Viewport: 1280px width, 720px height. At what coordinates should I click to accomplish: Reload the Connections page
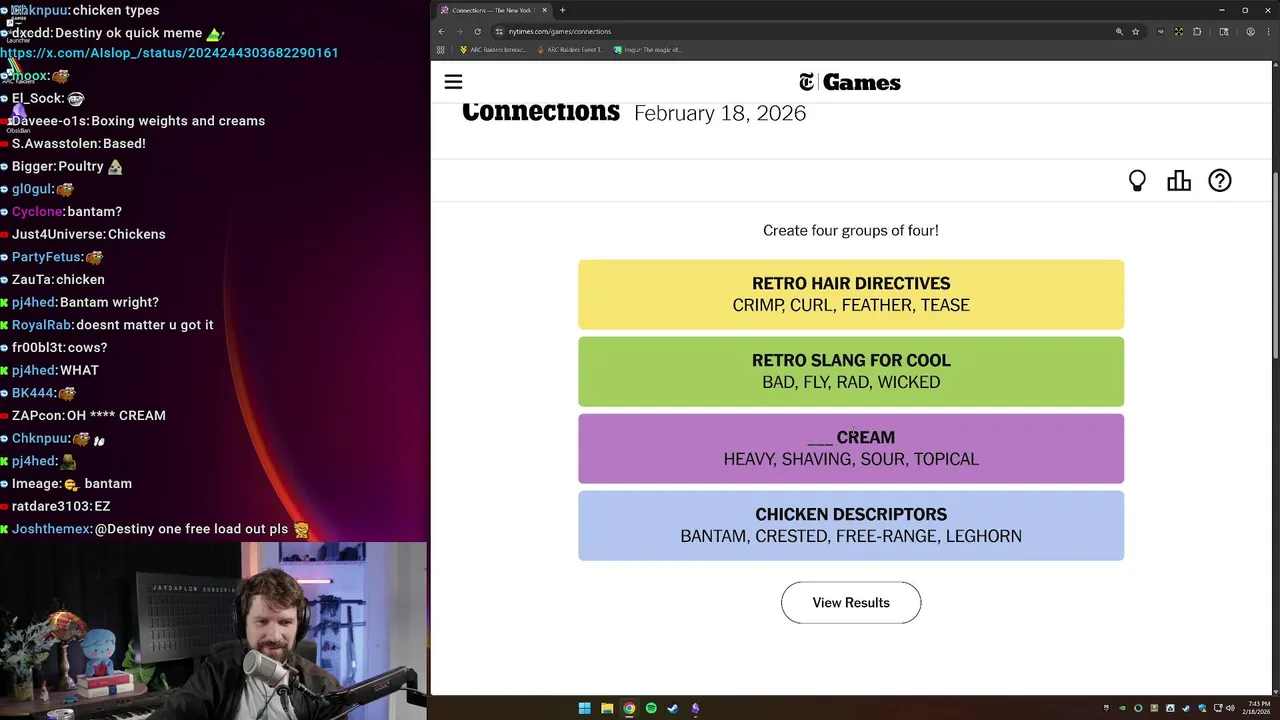[477, 31]
